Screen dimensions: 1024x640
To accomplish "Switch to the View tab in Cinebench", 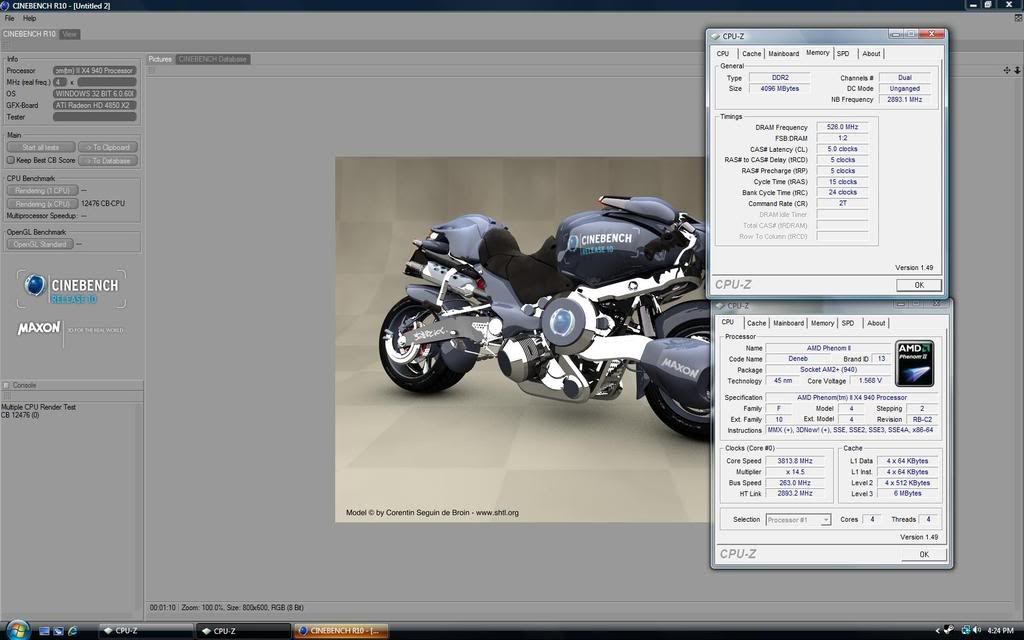I will pos(70,34).
